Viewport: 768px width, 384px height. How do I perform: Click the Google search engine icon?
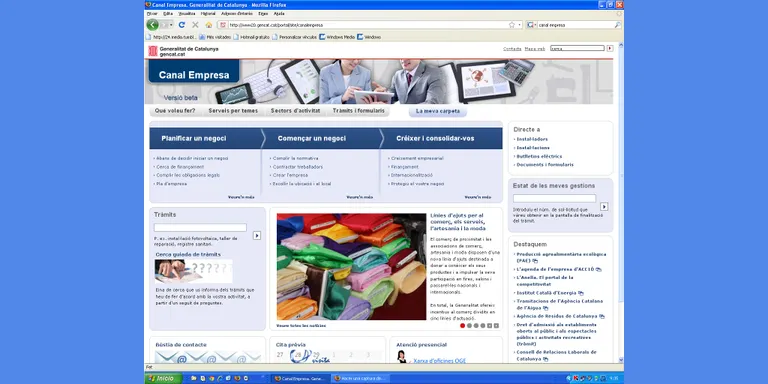[530, 24]
